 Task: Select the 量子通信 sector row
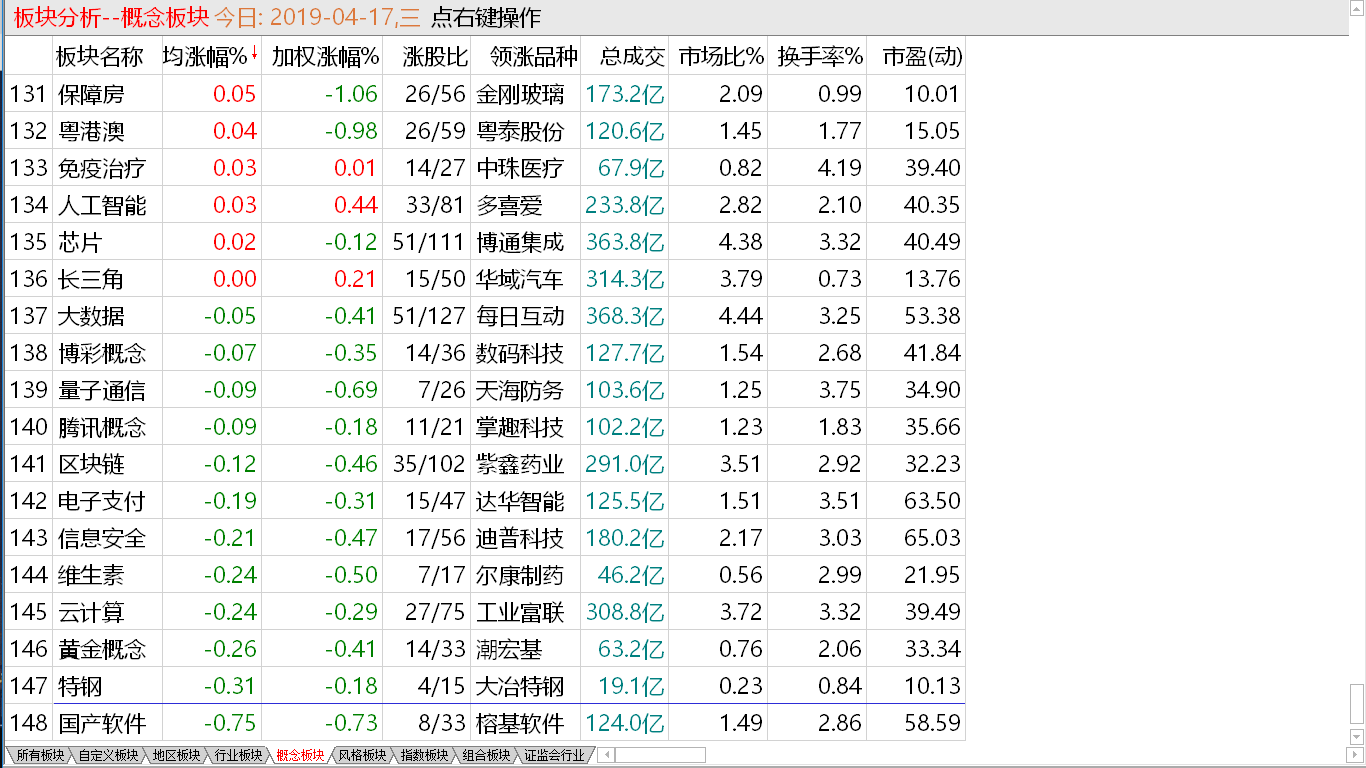tap(486, 390)
